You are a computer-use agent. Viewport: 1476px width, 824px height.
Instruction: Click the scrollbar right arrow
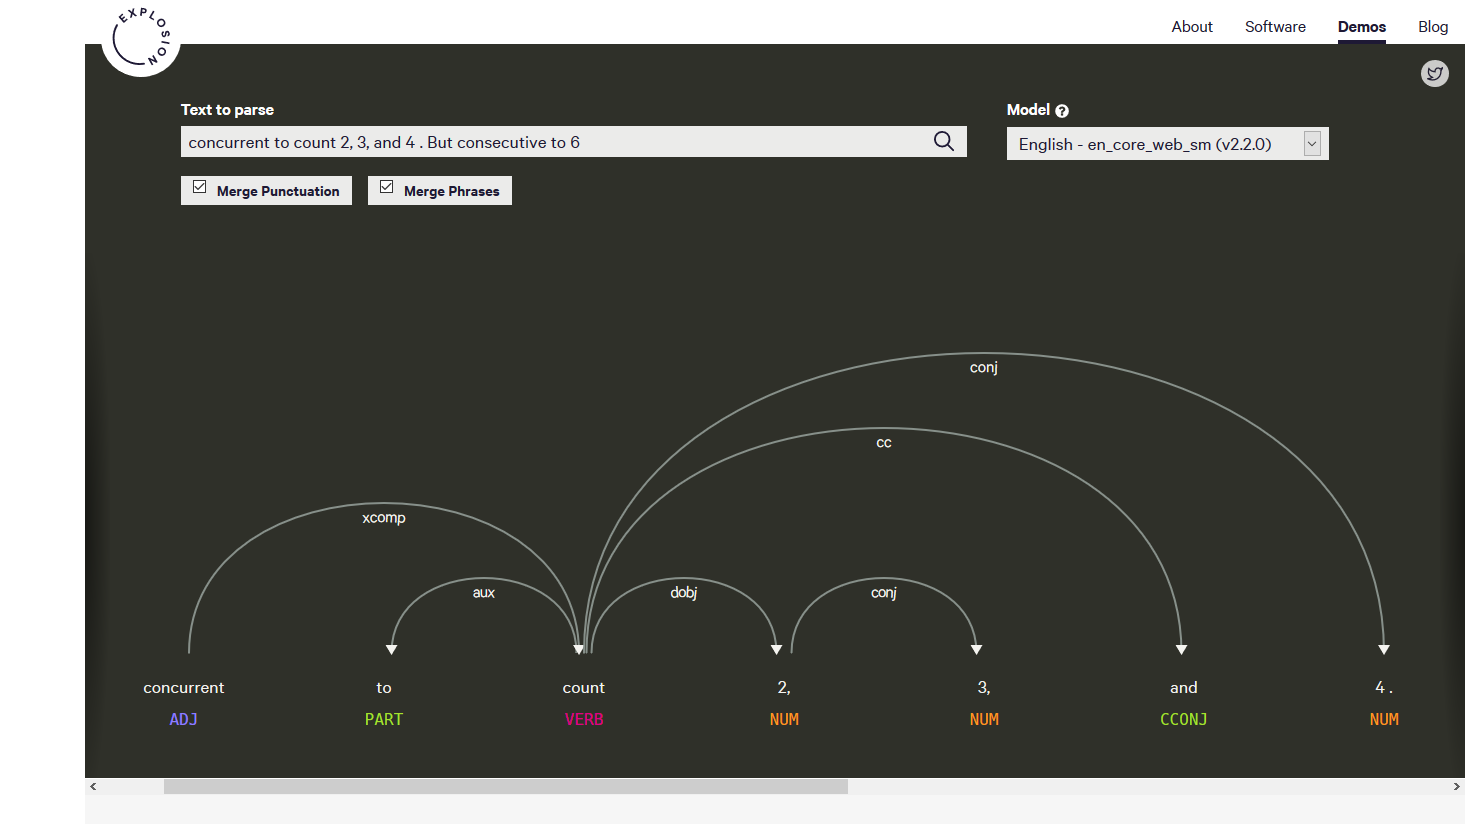click(x=1456, y=787)
